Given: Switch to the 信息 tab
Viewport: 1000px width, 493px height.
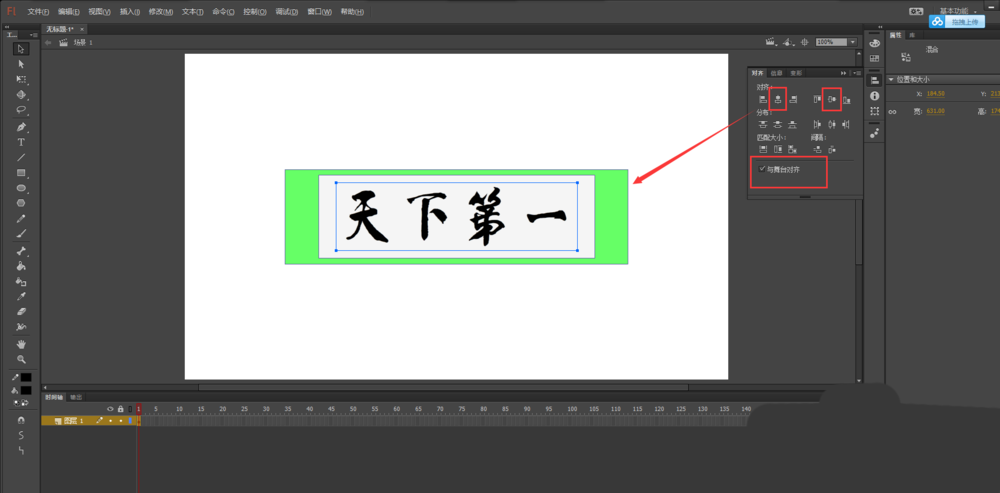Looking at the screenshot, I should pyautogui.click(x=776, y=73).
